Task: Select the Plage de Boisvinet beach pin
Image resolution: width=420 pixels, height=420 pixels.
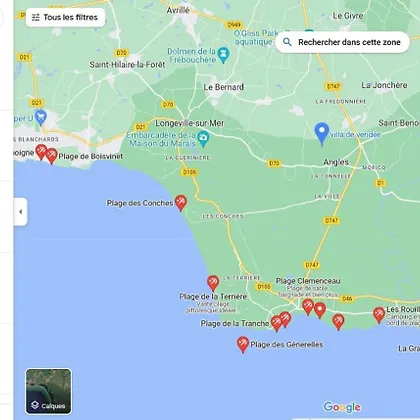Action: coord(52,156)
